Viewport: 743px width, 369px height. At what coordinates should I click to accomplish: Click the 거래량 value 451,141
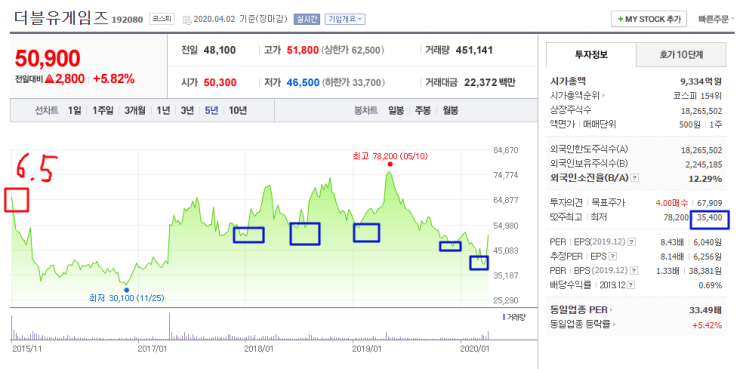pos(474,50)
